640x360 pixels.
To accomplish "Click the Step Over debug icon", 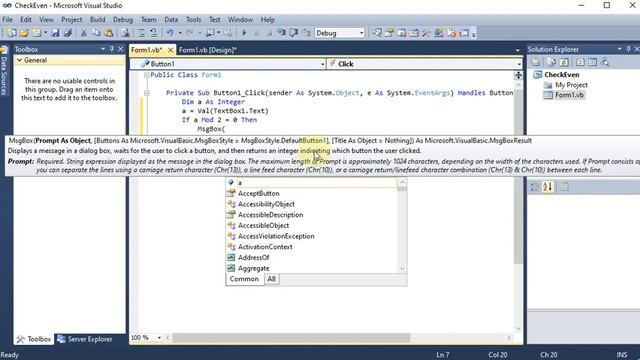I will (294, 33).
